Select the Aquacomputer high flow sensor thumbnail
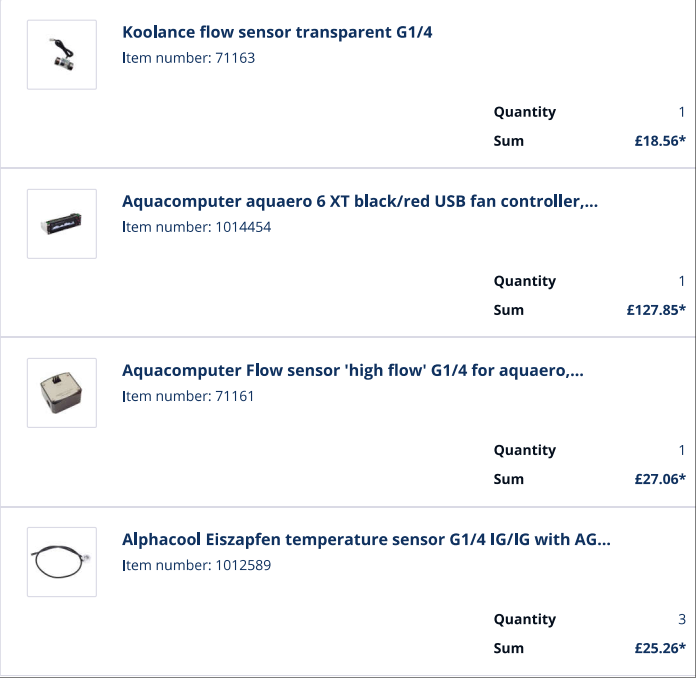 pos(62,392)
